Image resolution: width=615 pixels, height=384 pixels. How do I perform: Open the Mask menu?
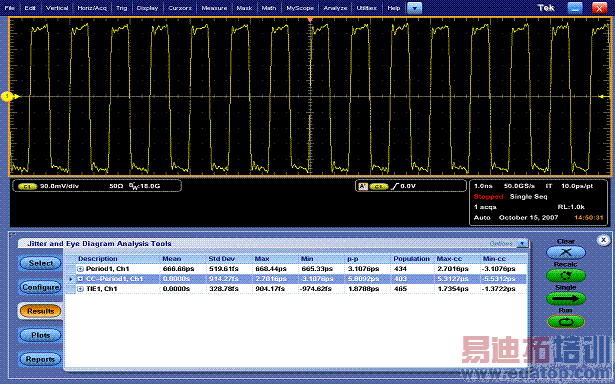point(244,8)
